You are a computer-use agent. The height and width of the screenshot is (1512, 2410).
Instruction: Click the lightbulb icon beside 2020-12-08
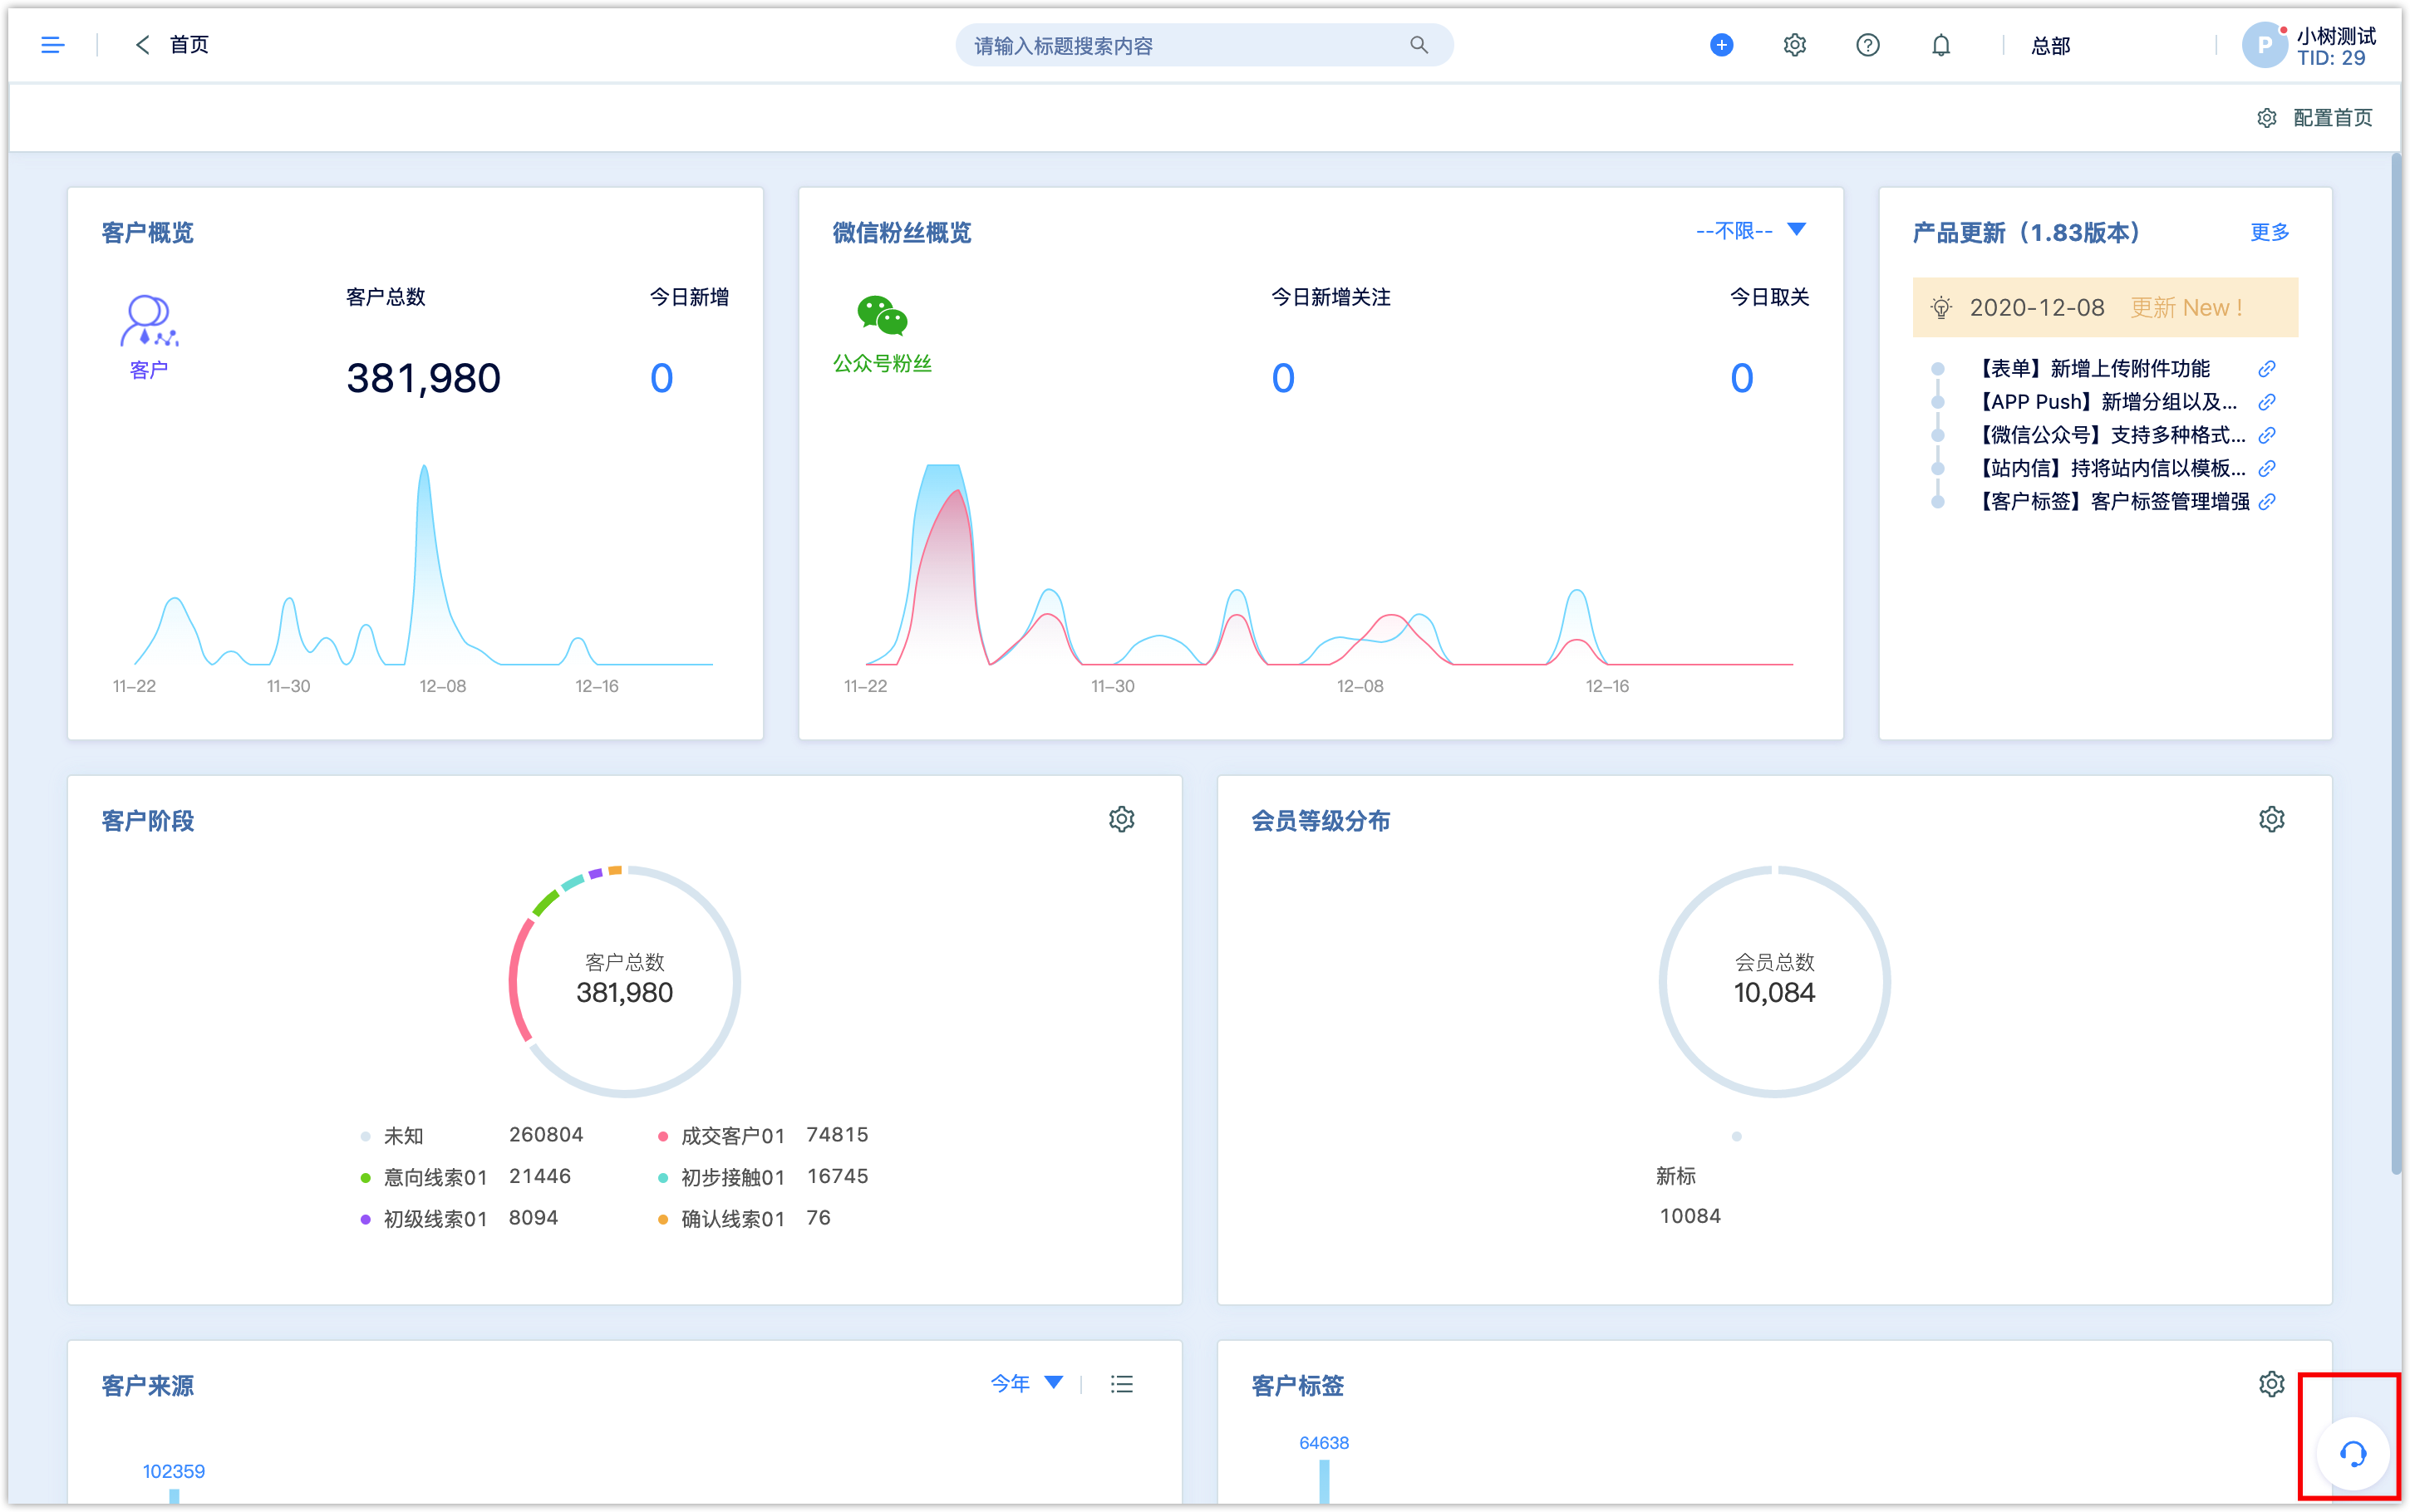click(x=1941, y=308)
